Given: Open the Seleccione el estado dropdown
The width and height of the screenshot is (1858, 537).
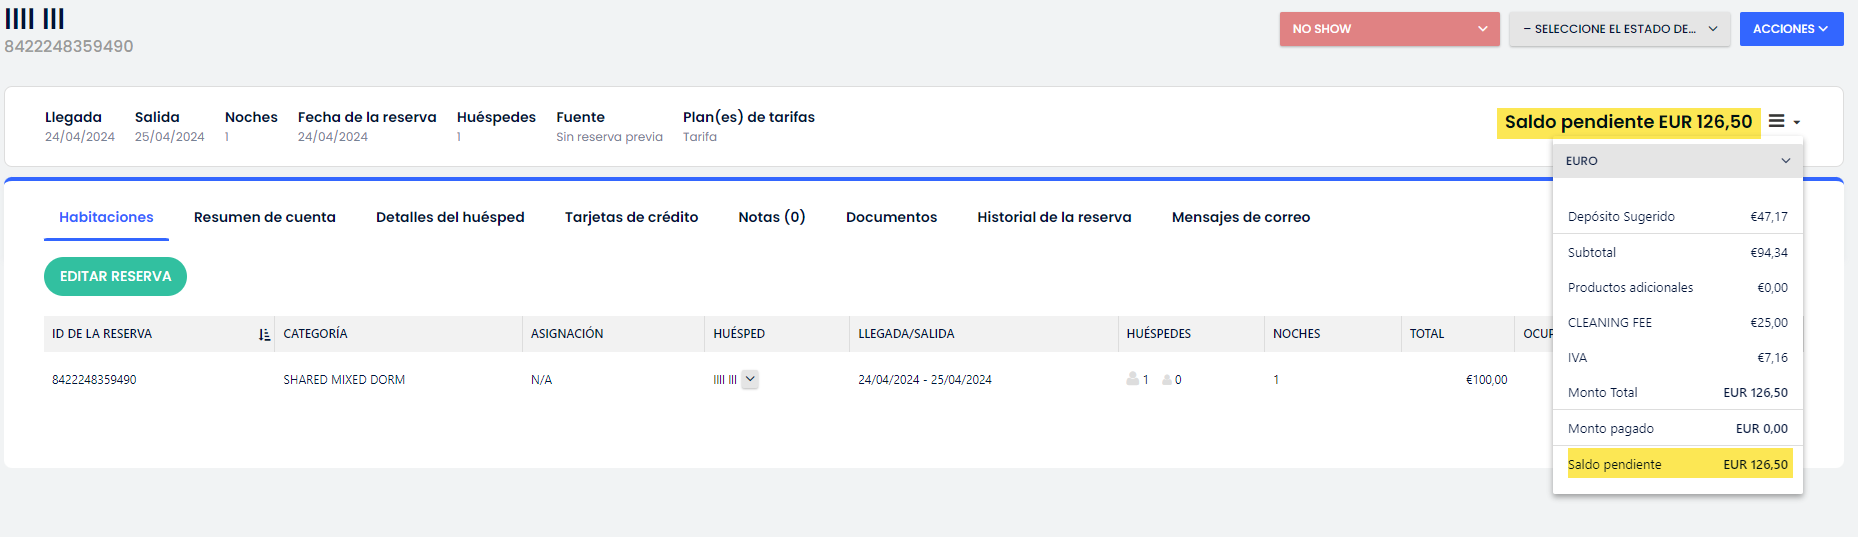Looking at the screenshot, I should [1618, 29].
